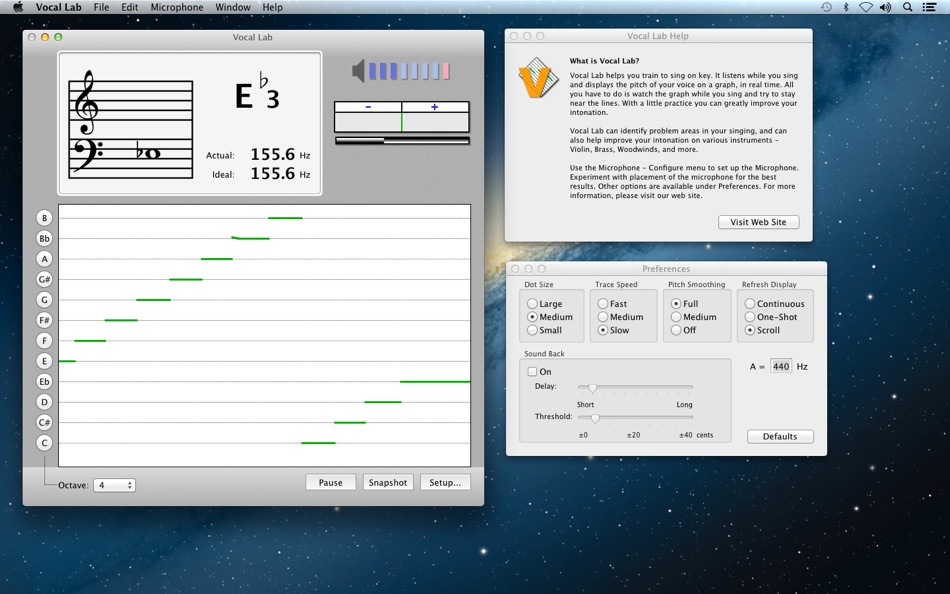Open the Help menu
The height and width of the screenshot is (594, 950).
pos(272,7)
